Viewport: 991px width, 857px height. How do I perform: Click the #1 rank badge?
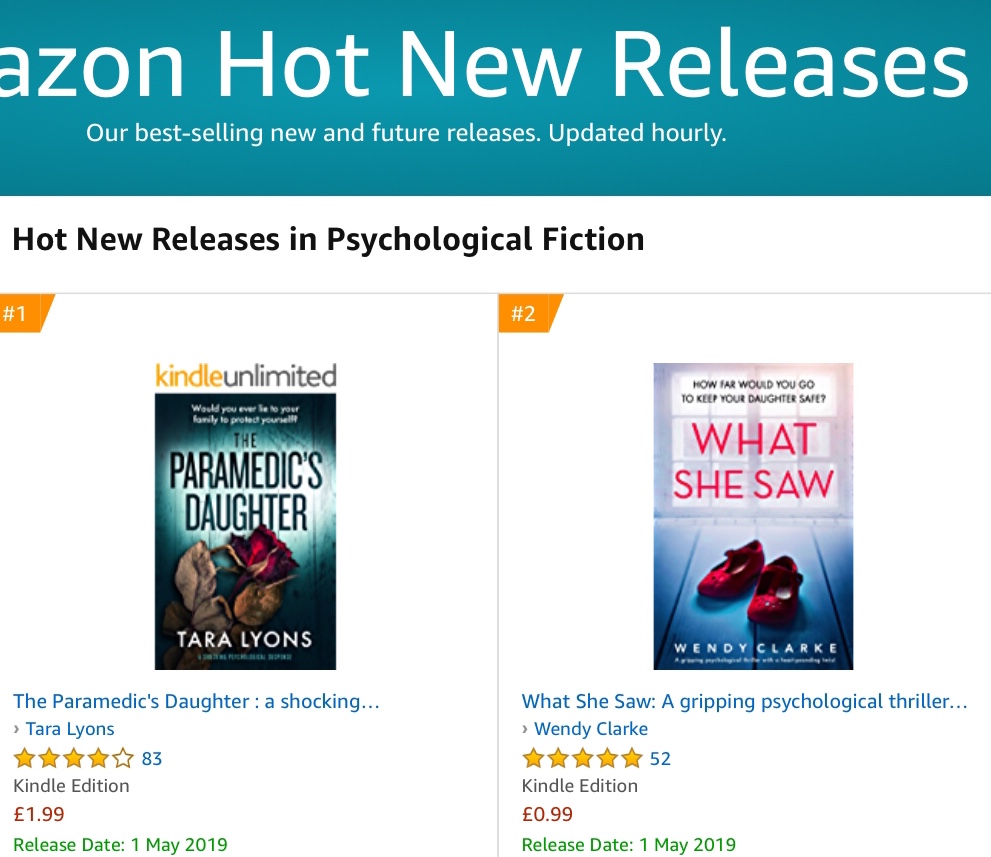pos(18,312)
